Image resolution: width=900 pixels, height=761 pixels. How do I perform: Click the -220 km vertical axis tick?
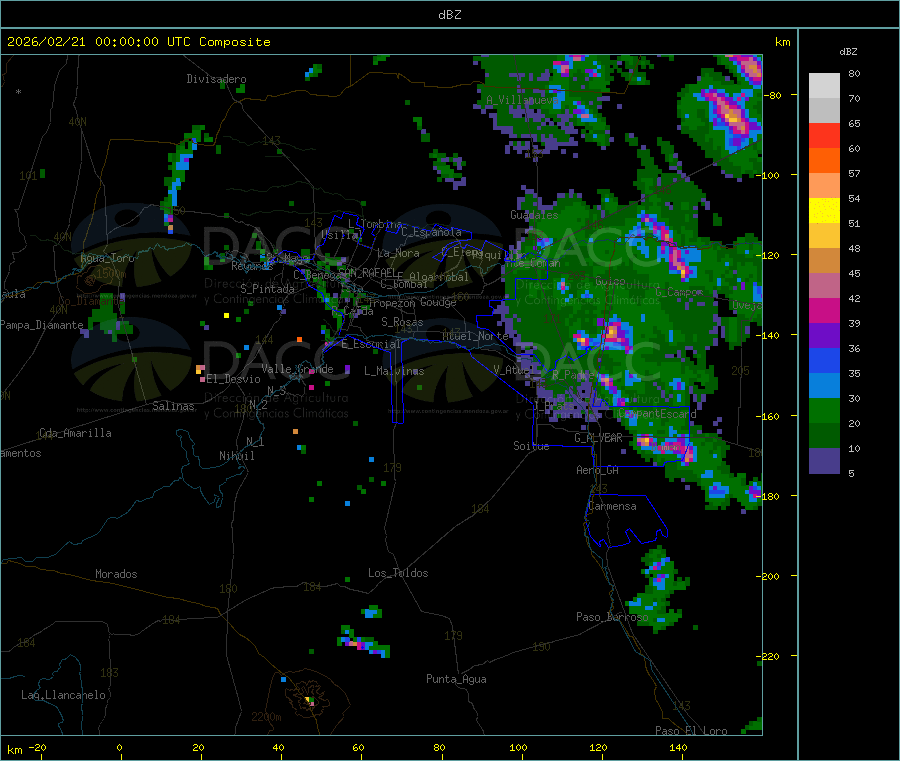pyautogui.click(x=768, y=657)
